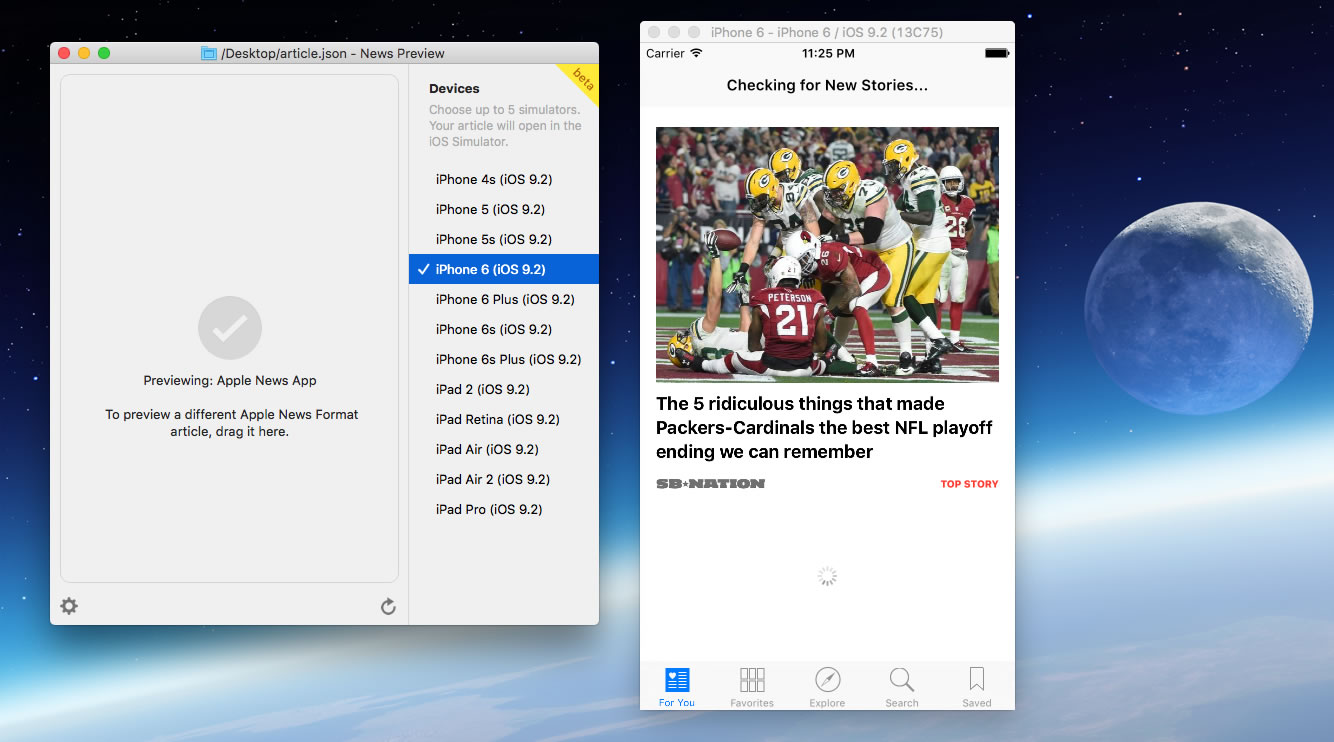
Task: Click the article.json folder icon in title bar
Action: pos(209,53)
